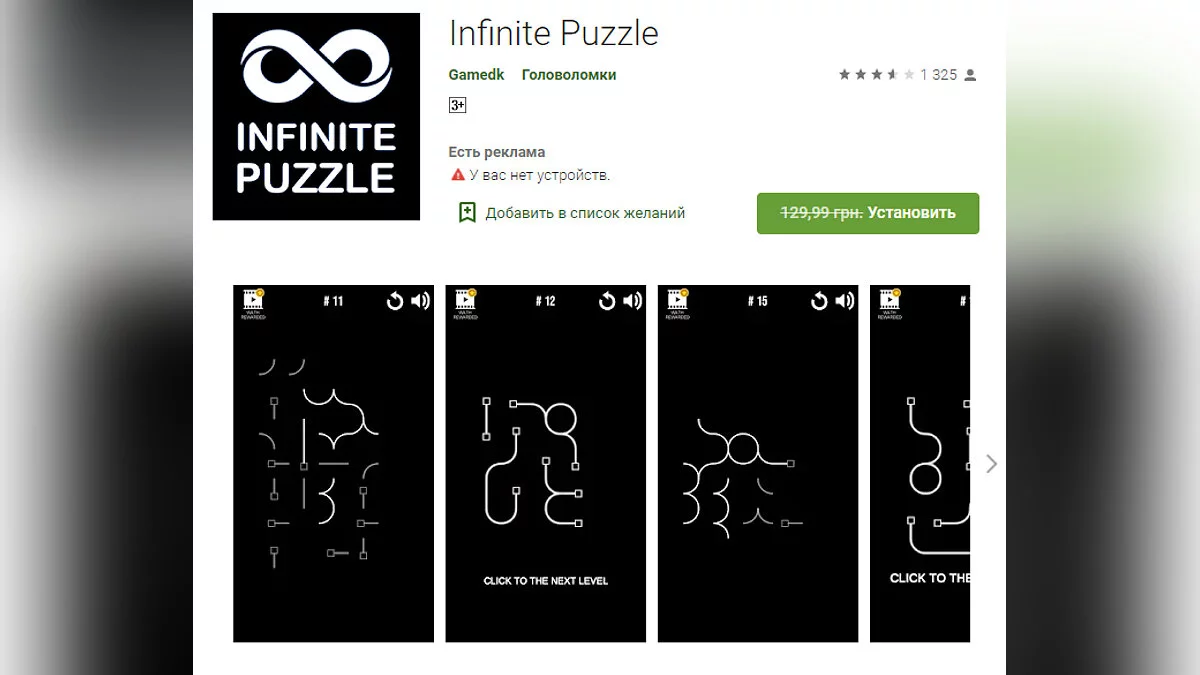Screen dimensions: 1200x675
Task: Click watch rewarded video icon in level 12
Action: pos(466,302)
